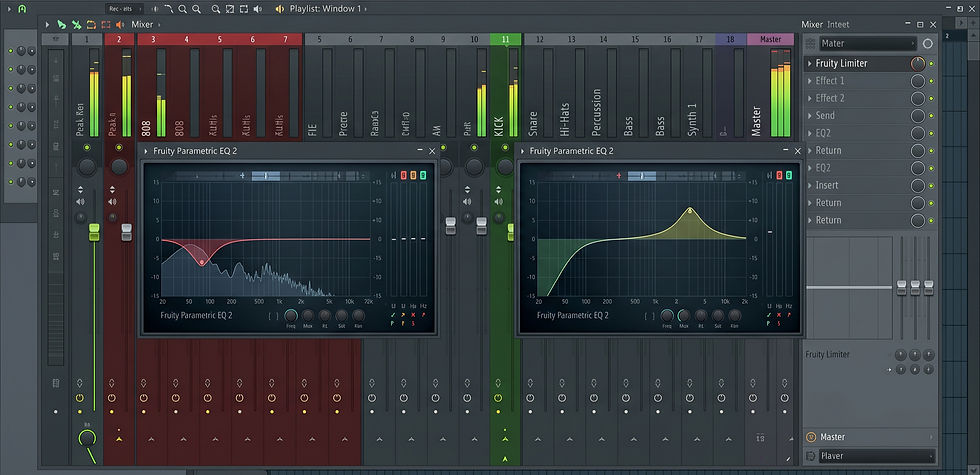Toggle Fruity Limiter slot enable LED
Image resolution: width=980 pixels, height=475 pixels.
931,64
